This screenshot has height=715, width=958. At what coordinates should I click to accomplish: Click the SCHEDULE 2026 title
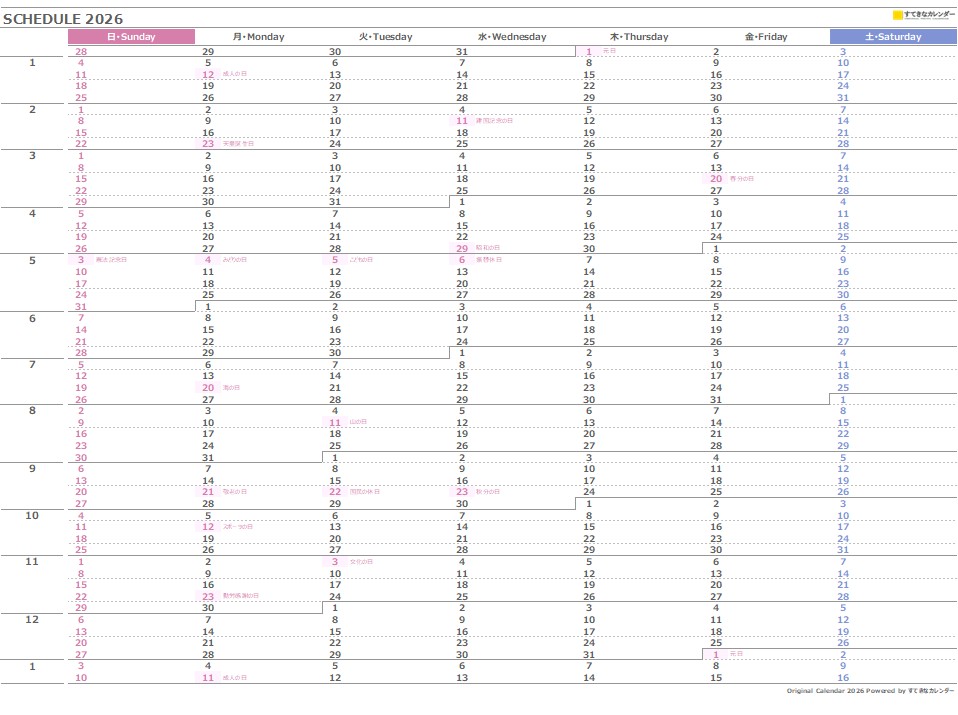tap(63, 17)
